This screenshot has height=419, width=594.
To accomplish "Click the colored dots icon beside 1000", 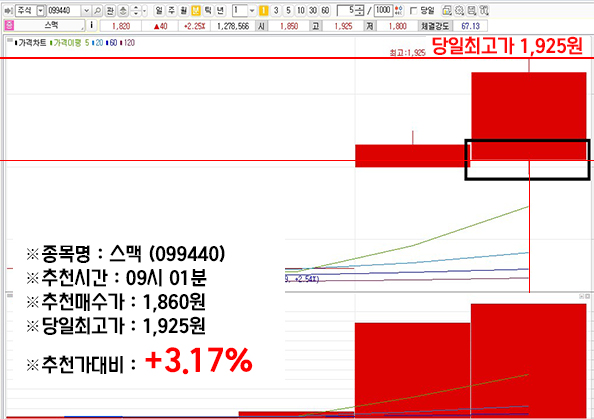I will click(x=399, y=11).
